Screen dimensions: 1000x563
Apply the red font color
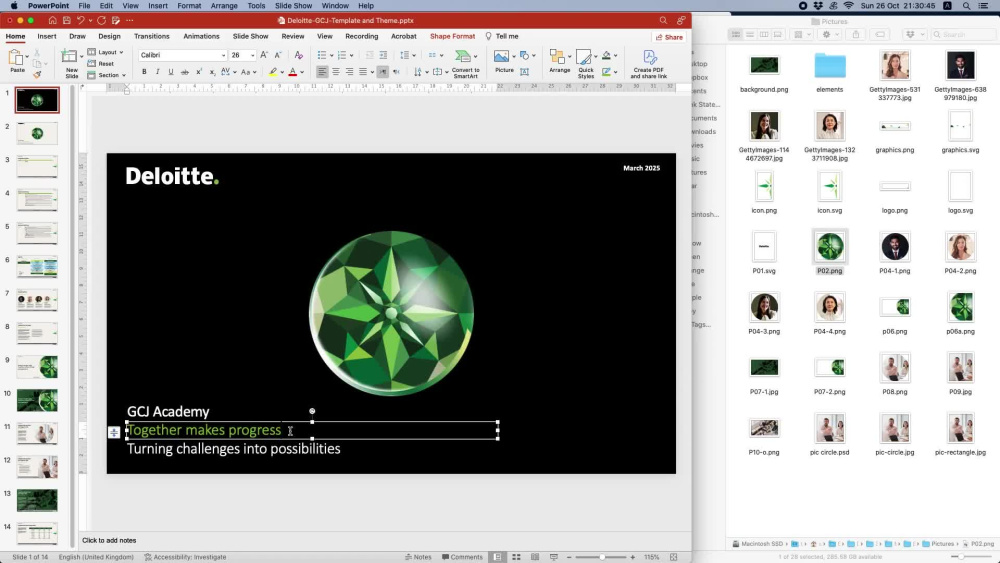293,72
